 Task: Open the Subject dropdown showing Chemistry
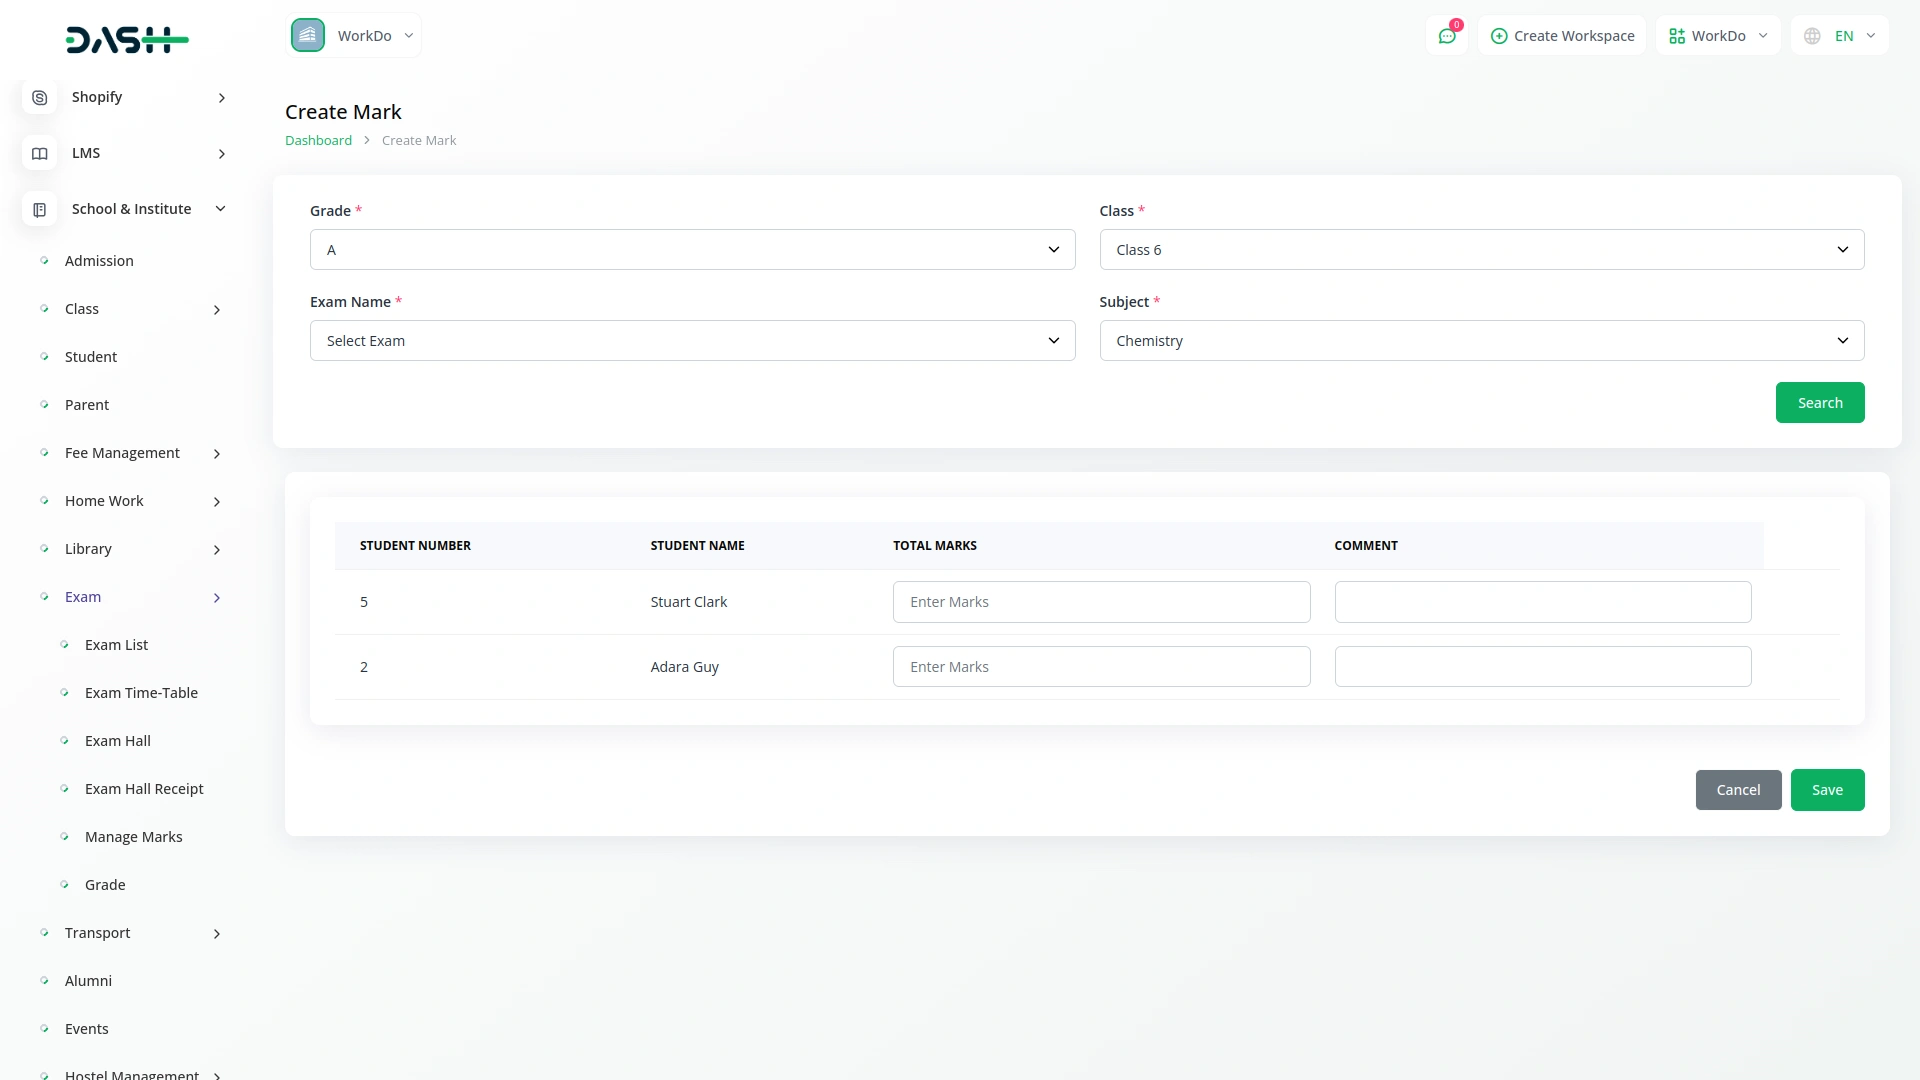(1481, 341)
